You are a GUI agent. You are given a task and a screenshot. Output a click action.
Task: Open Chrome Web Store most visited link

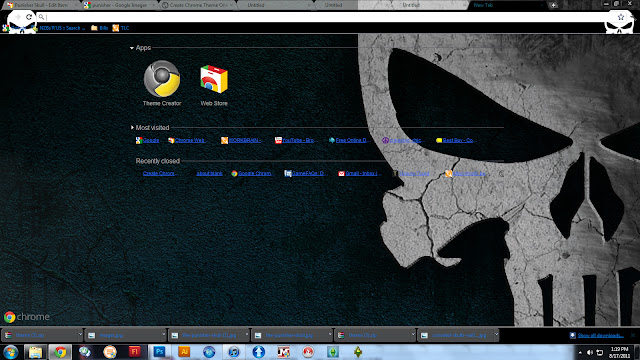coord(187,140)
